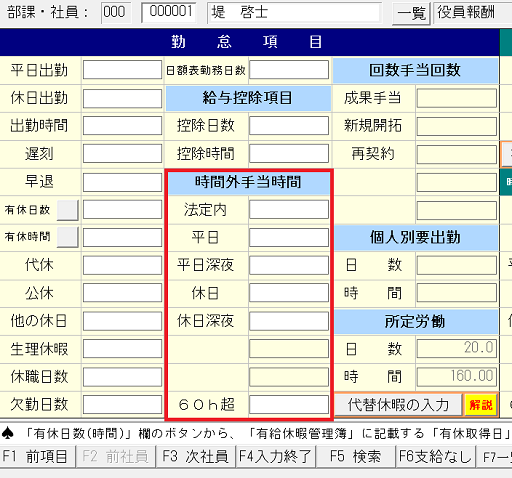Click the 日額表勤務日数 input field
512x478 pixels.
pos(289,70)
